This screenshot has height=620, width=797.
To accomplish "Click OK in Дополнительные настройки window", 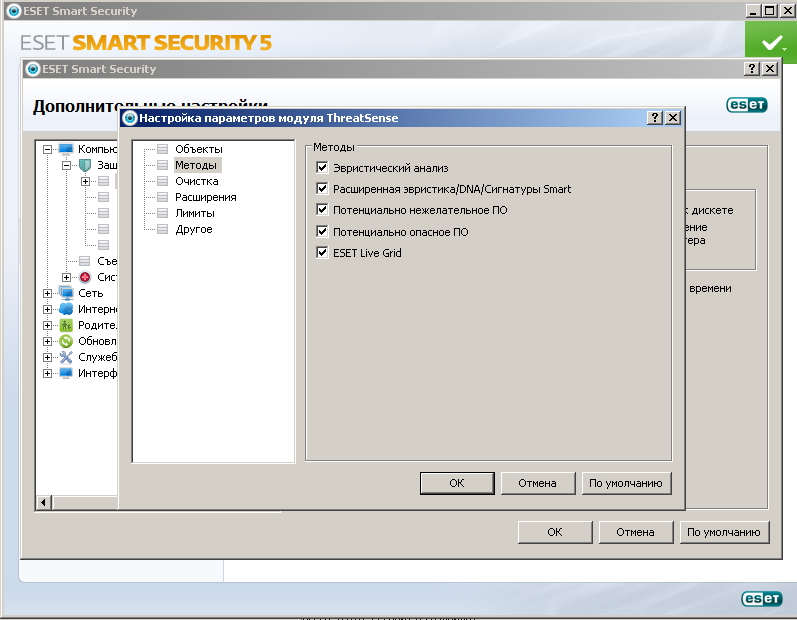I will 555,532.
